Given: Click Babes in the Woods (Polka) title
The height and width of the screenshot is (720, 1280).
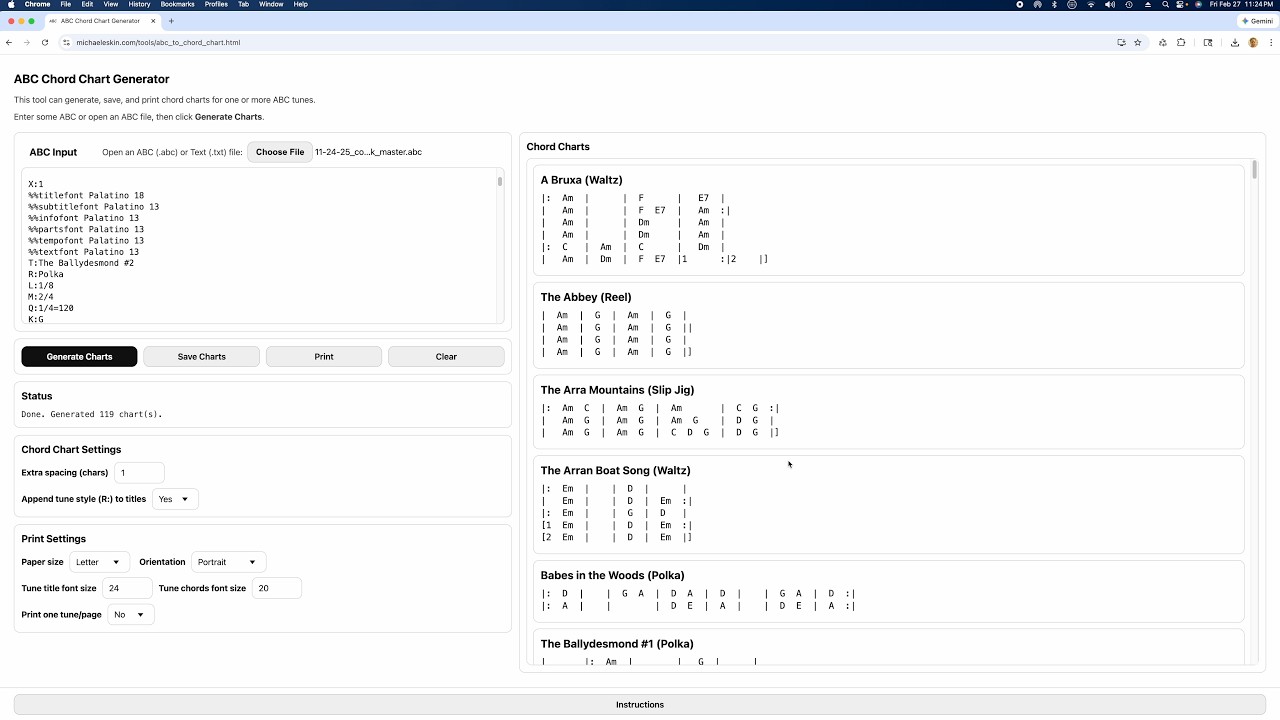Looking at the screenshot, I should point(612,575).
